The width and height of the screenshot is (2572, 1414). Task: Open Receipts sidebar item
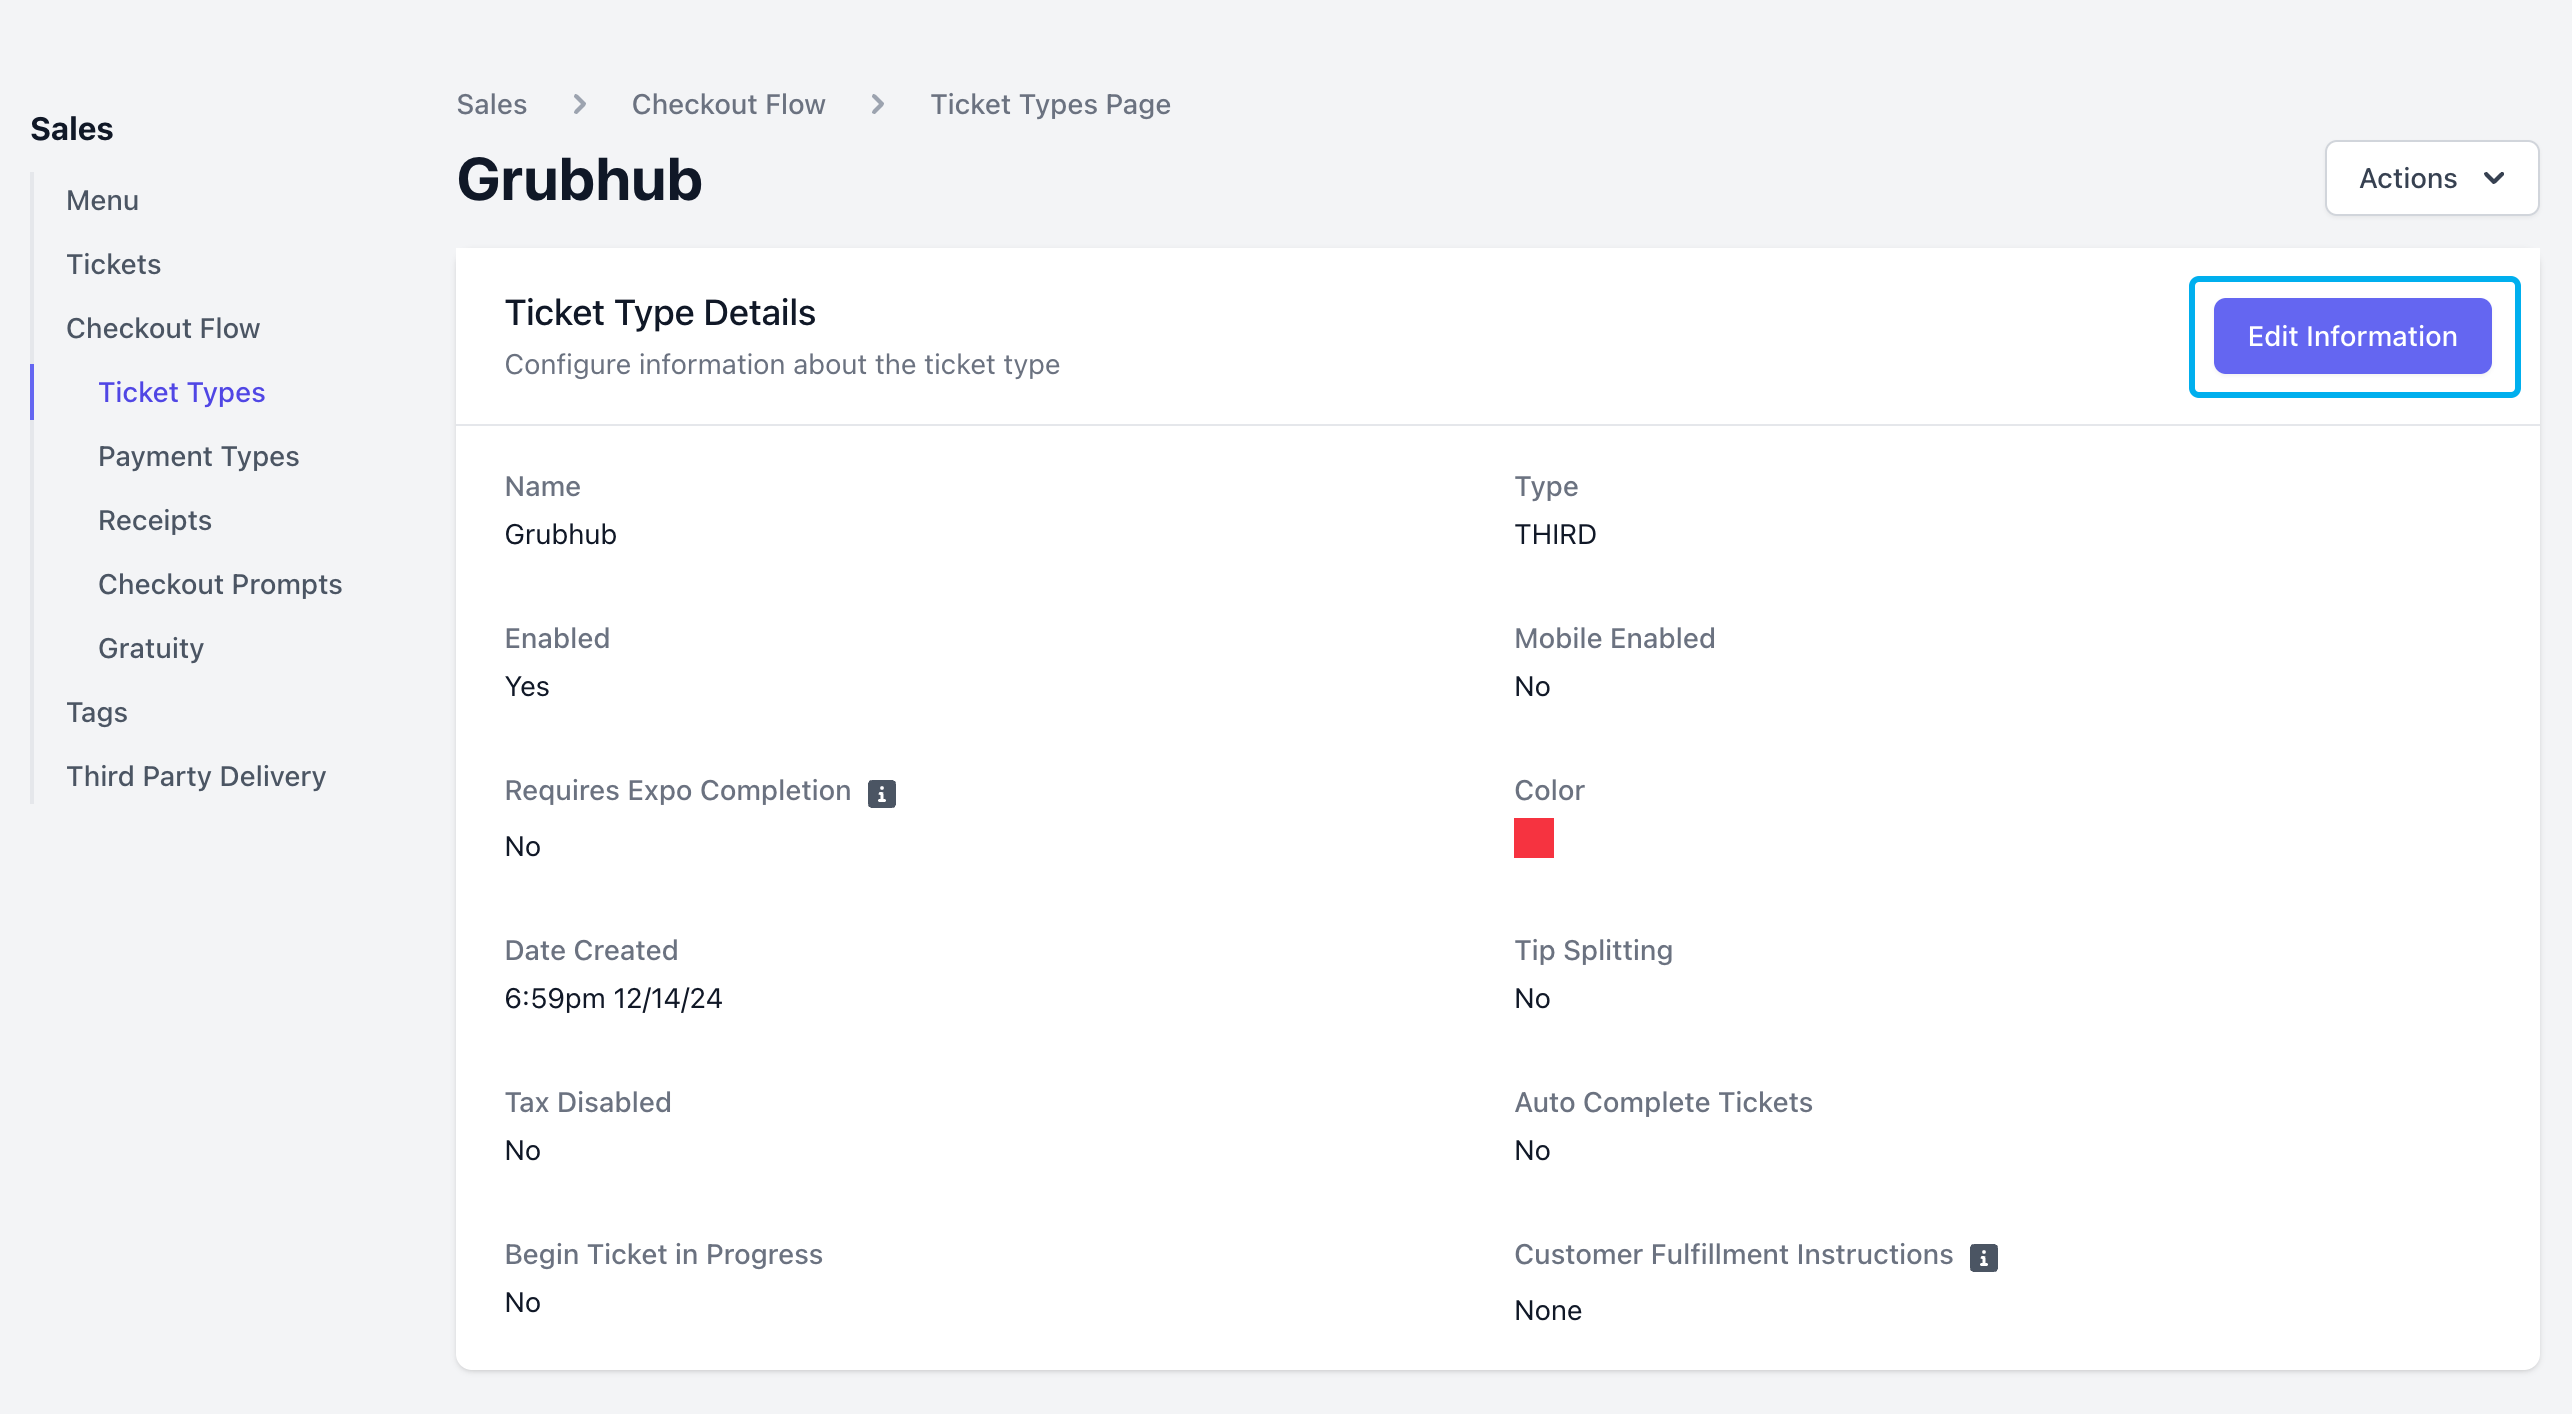tap(155, 520)
